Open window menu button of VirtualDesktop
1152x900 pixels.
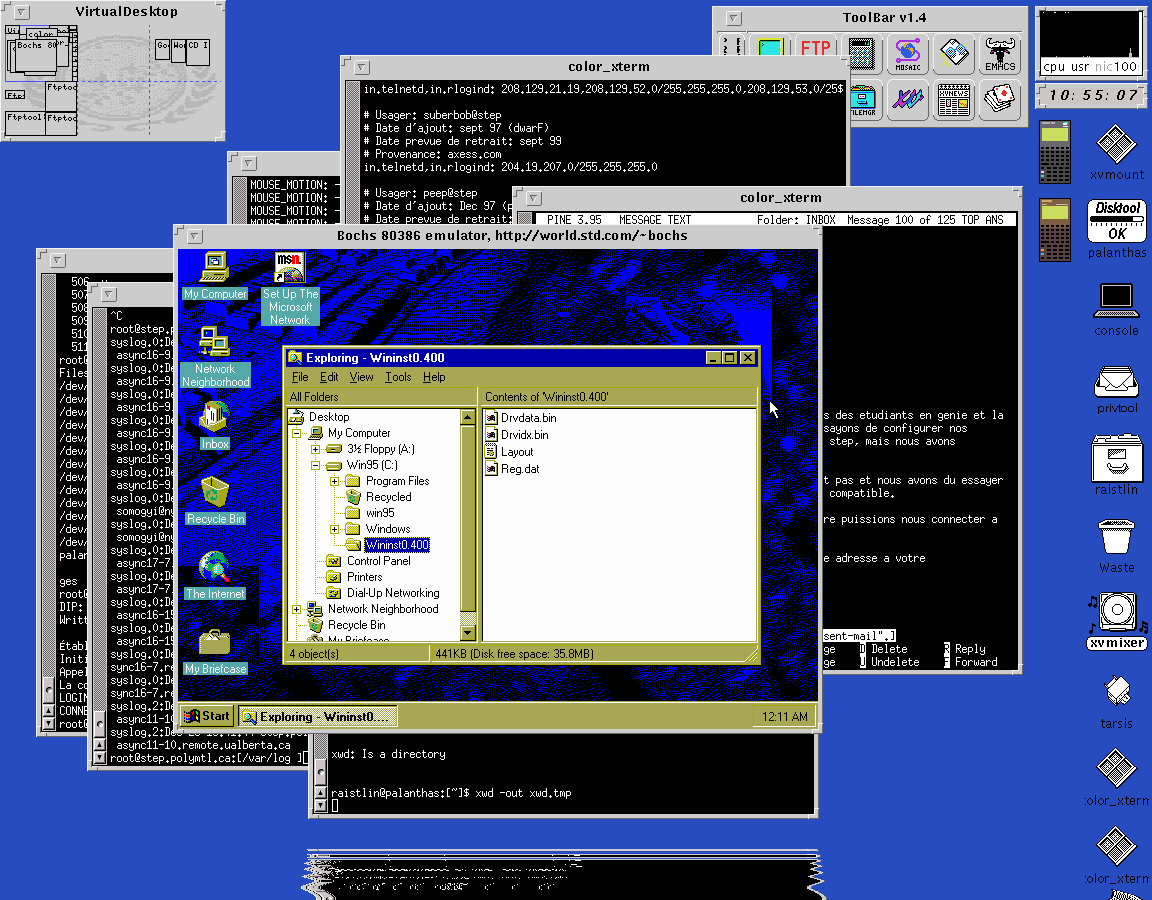pos(22,12)
